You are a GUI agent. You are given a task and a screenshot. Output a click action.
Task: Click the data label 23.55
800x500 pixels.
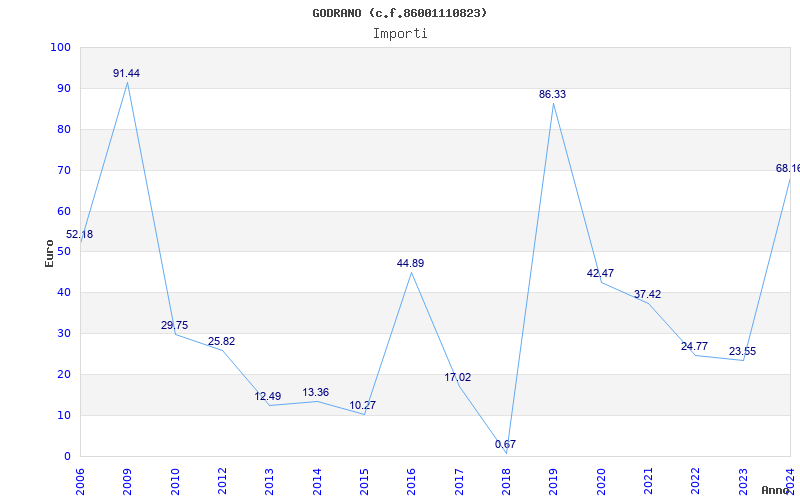tap(742, 352)
